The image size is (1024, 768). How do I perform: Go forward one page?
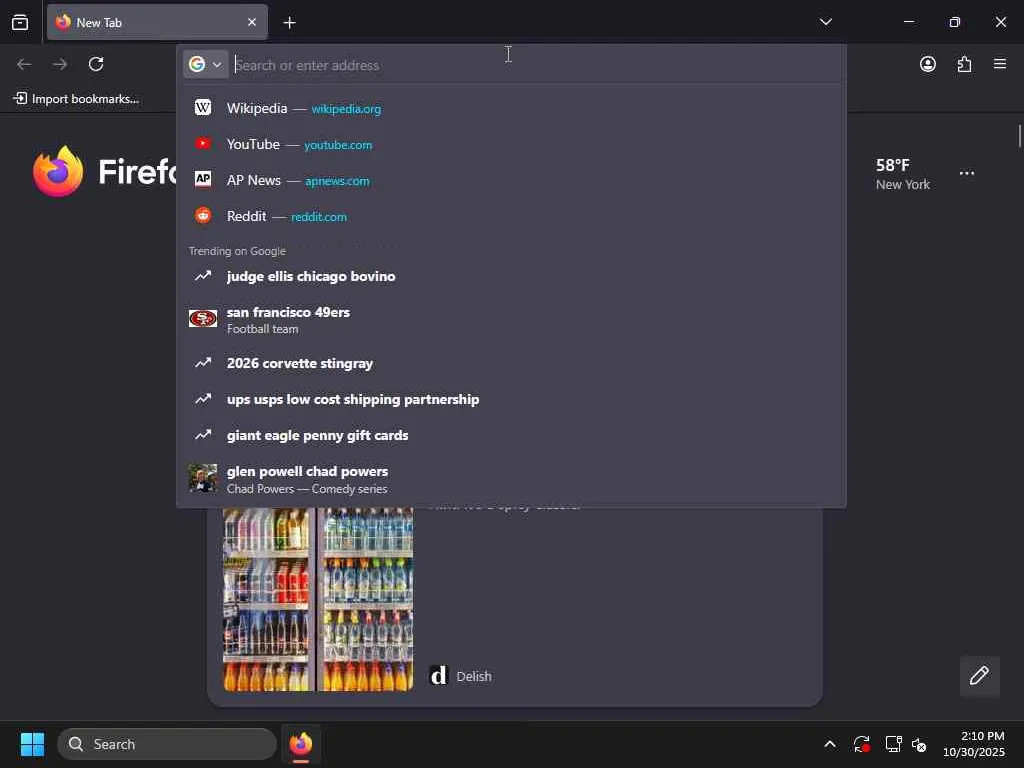pos(60,64)
